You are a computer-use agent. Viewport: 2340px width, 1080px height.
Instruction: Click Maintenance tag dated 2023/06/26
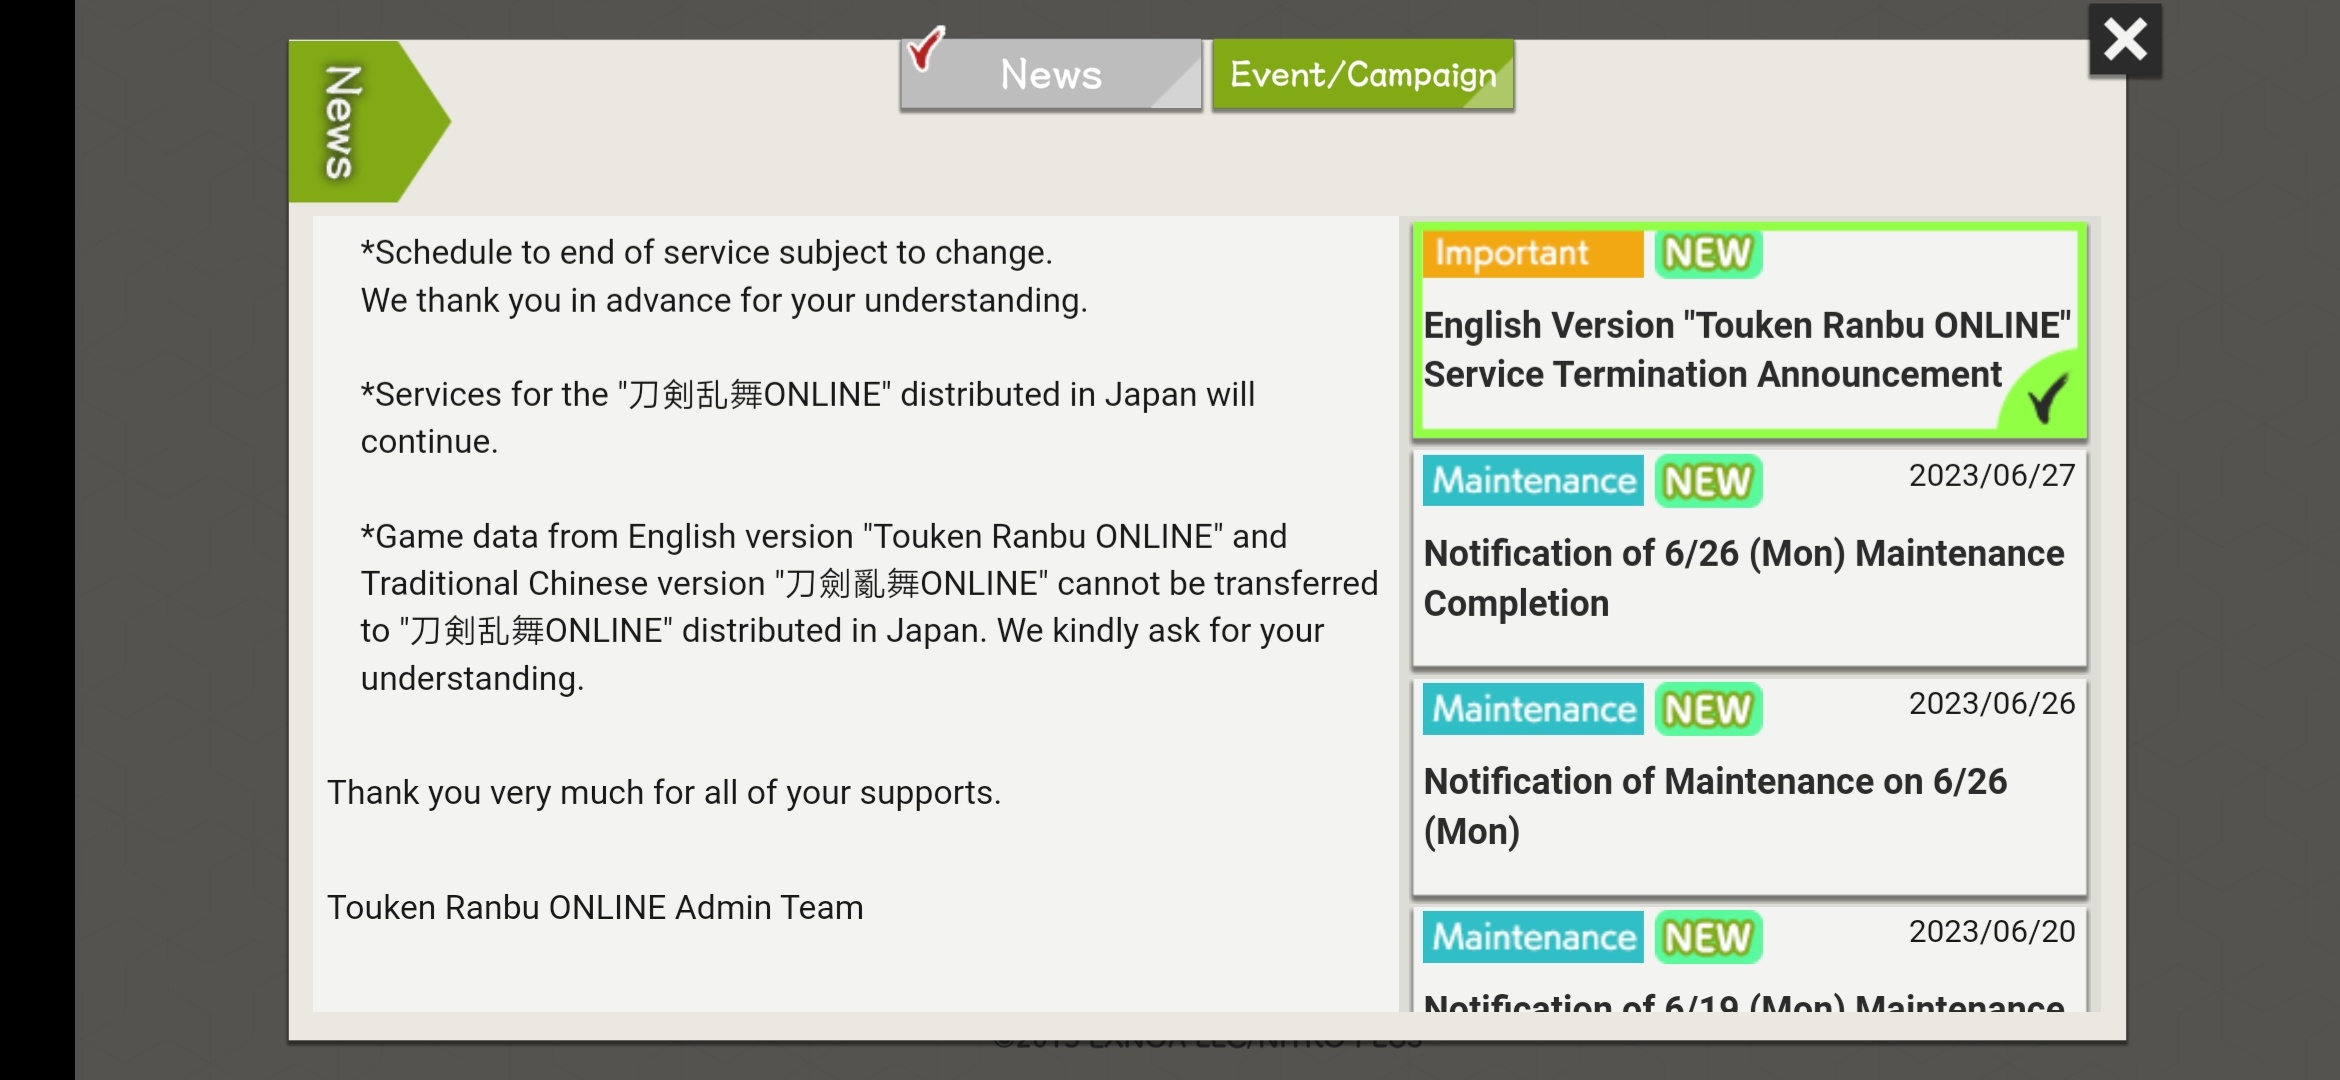pos(1533,709)
